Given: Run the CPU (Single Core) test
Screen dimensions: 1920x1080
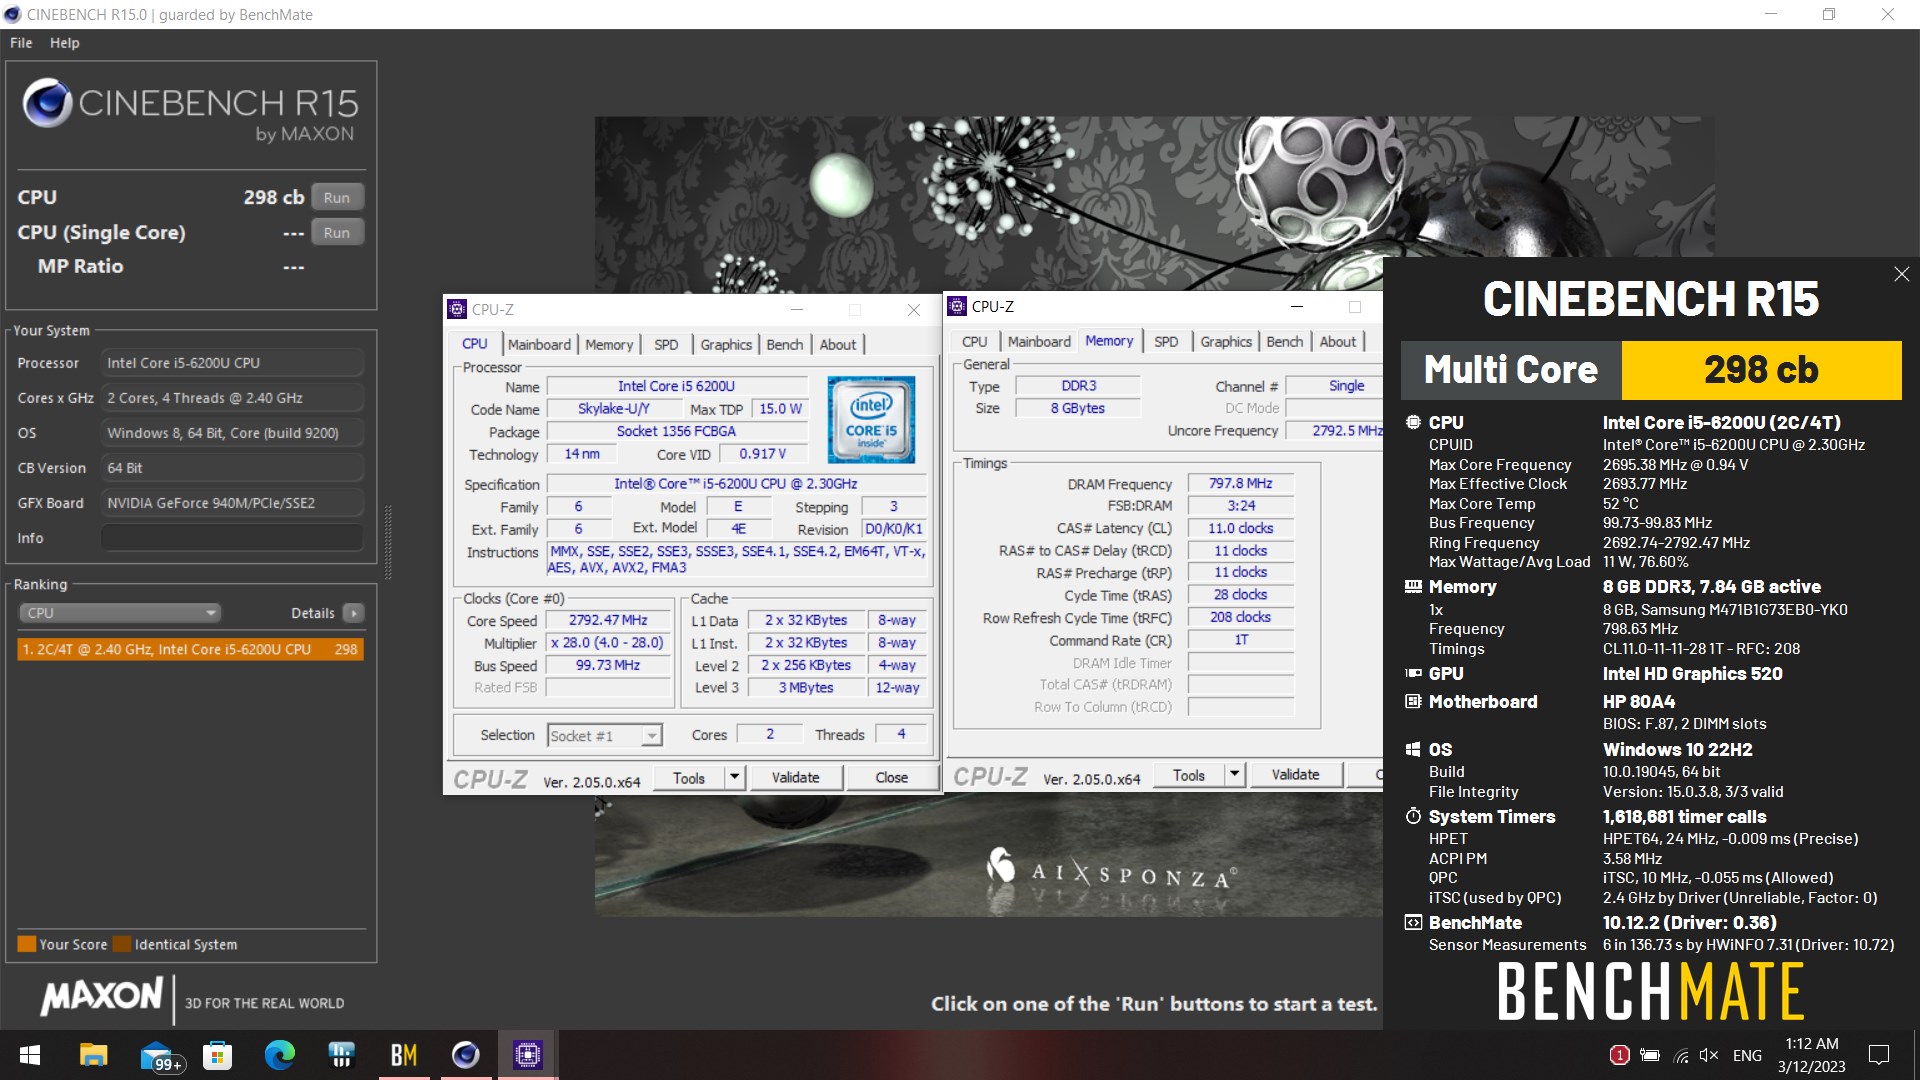Looking at the screenshot, I should [x=337, y=232].
